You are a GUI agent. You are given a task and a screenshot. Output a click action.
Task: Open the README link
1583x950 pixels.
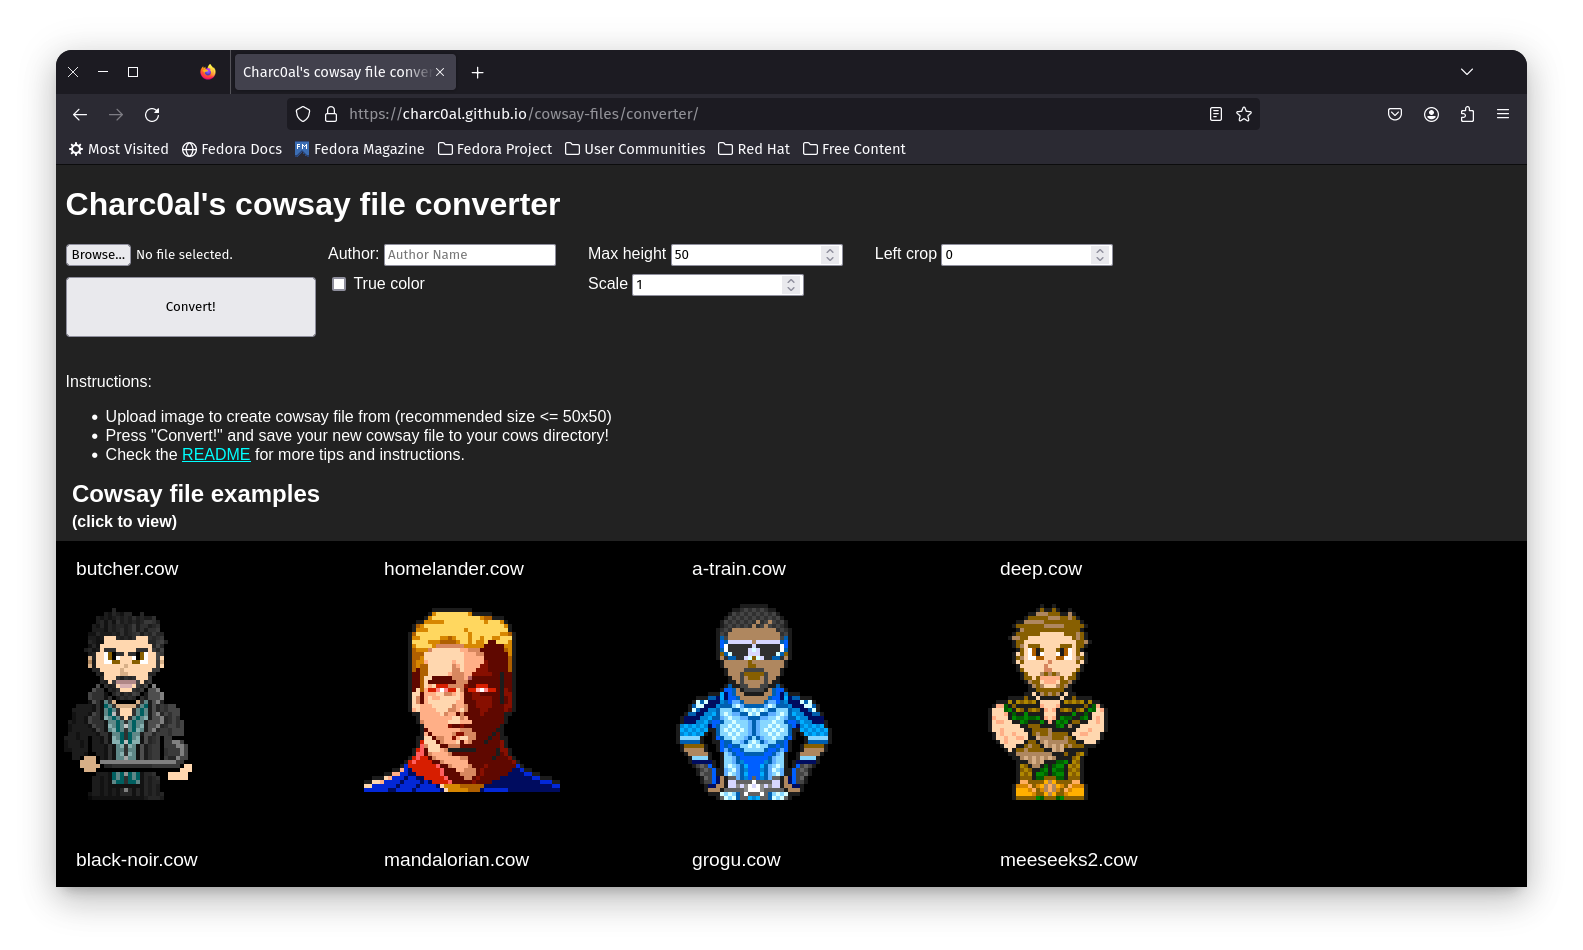216,455
